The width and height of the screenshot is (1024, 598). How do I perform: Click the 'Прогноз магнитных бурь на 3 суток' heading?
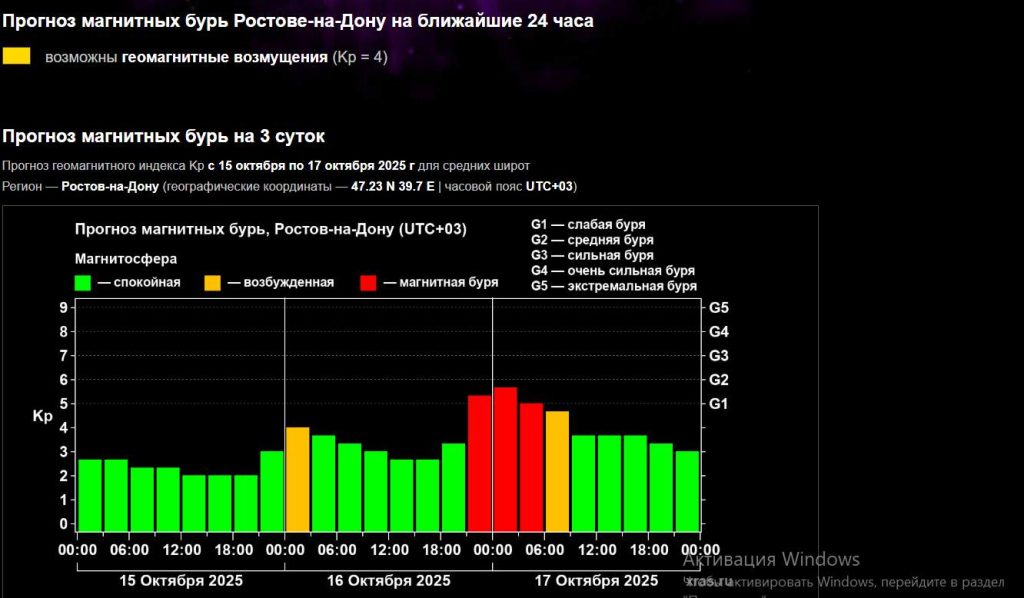(x=164, y=136)
